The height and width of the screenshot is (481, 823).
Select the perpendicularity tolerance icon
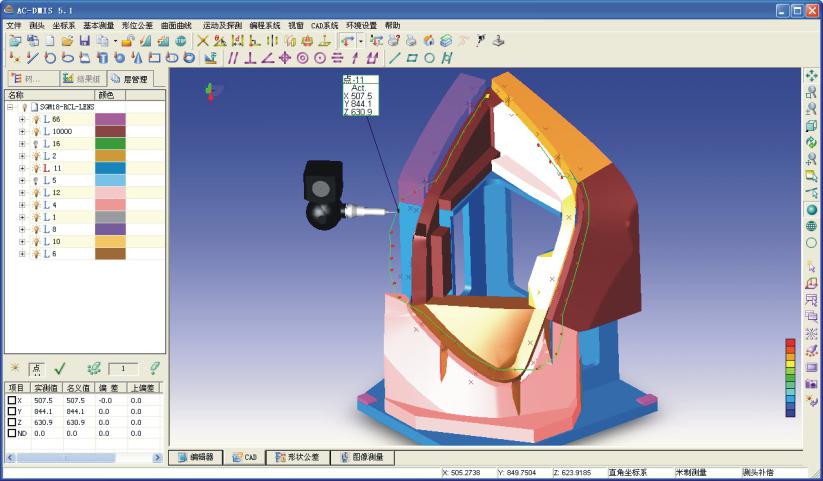(251, 58)
